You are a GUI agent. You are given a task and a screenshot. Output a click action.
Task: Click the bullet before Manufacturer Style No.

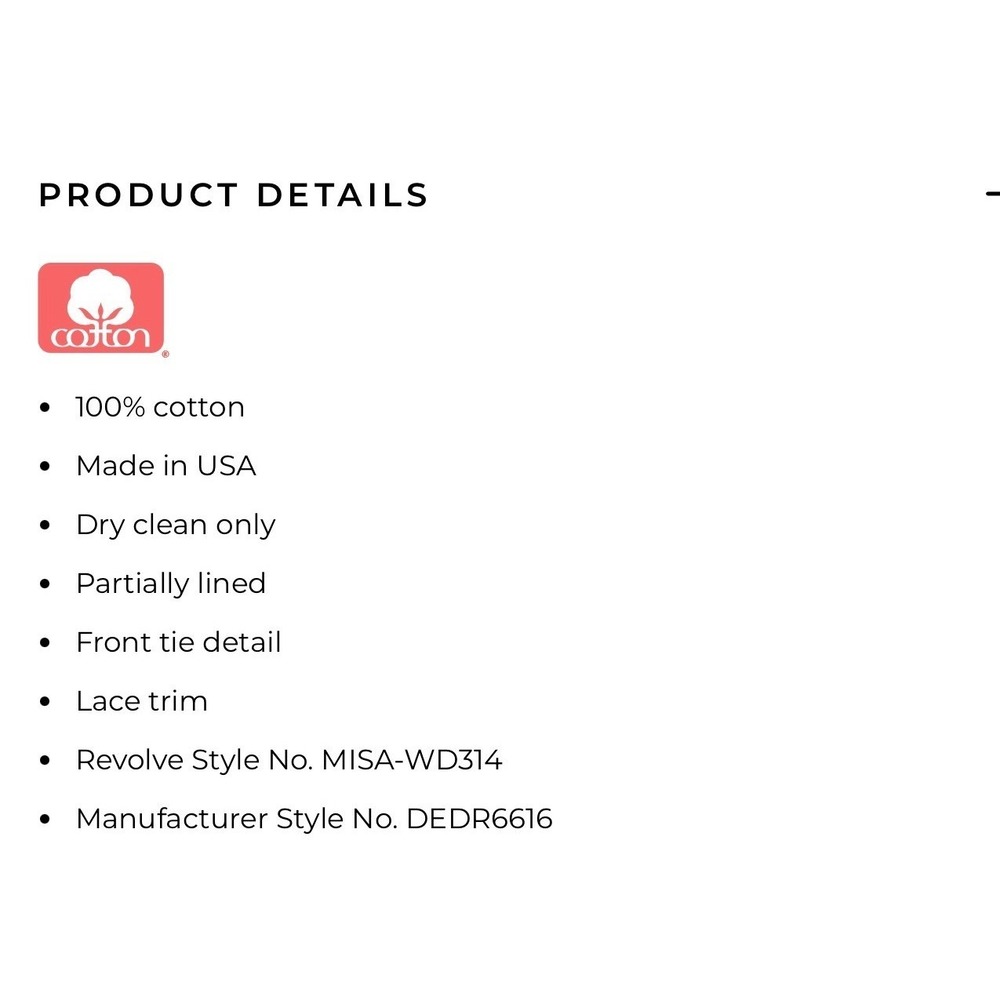(45, 820)
